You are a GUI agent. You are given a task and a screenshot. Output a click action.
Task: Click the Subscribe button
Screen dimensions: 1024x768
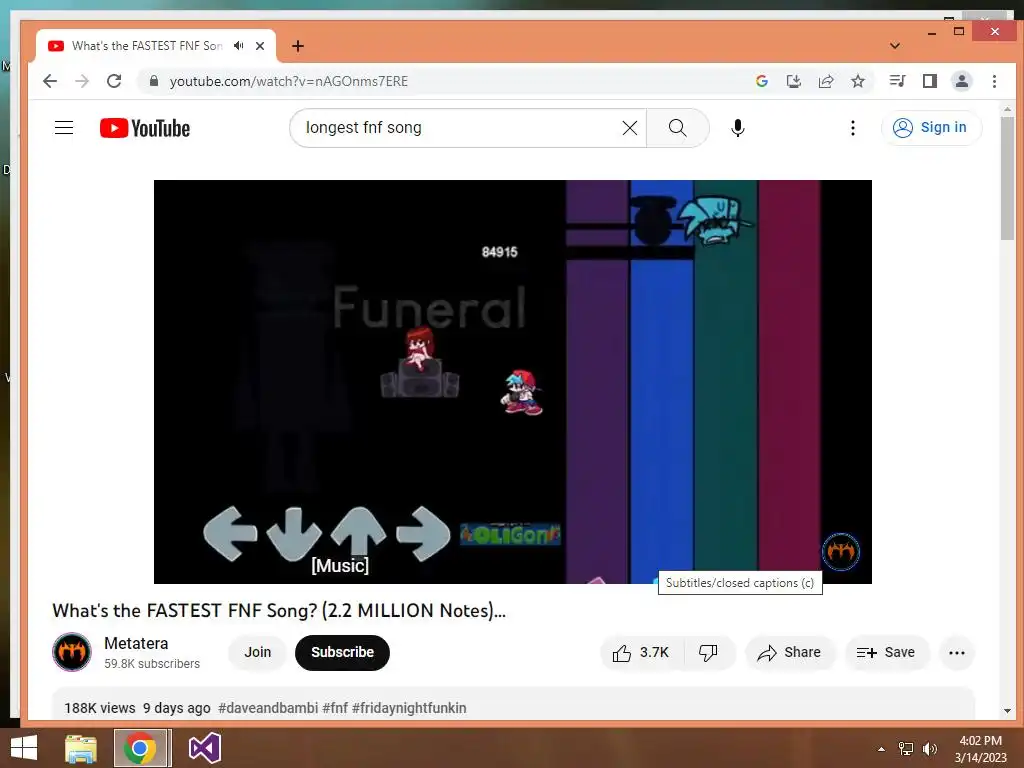(342, 652)
